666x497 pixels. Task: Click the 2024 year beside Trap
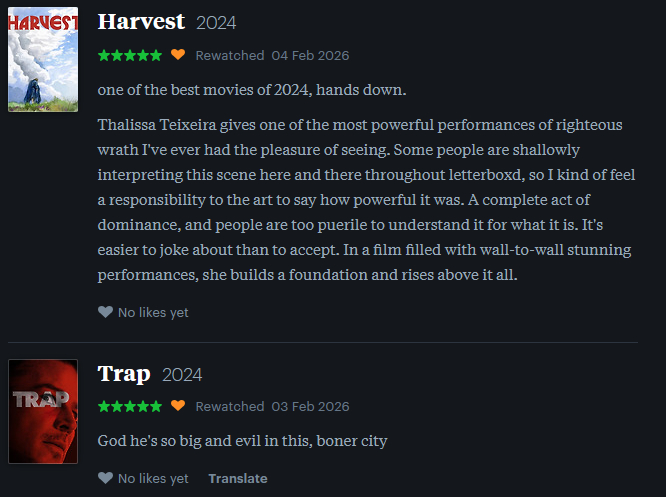[182, 375]
